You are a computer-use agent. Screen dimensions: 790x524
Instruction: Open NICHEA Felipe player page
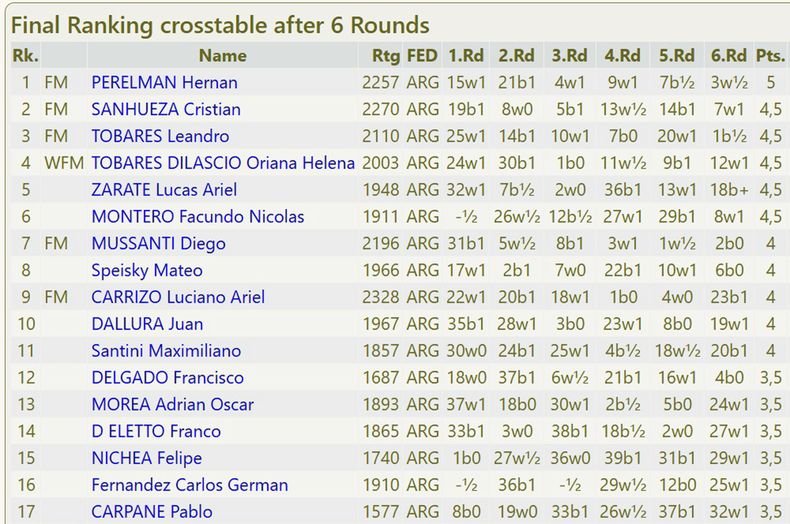pyautogui.click(x=146, y=458)
